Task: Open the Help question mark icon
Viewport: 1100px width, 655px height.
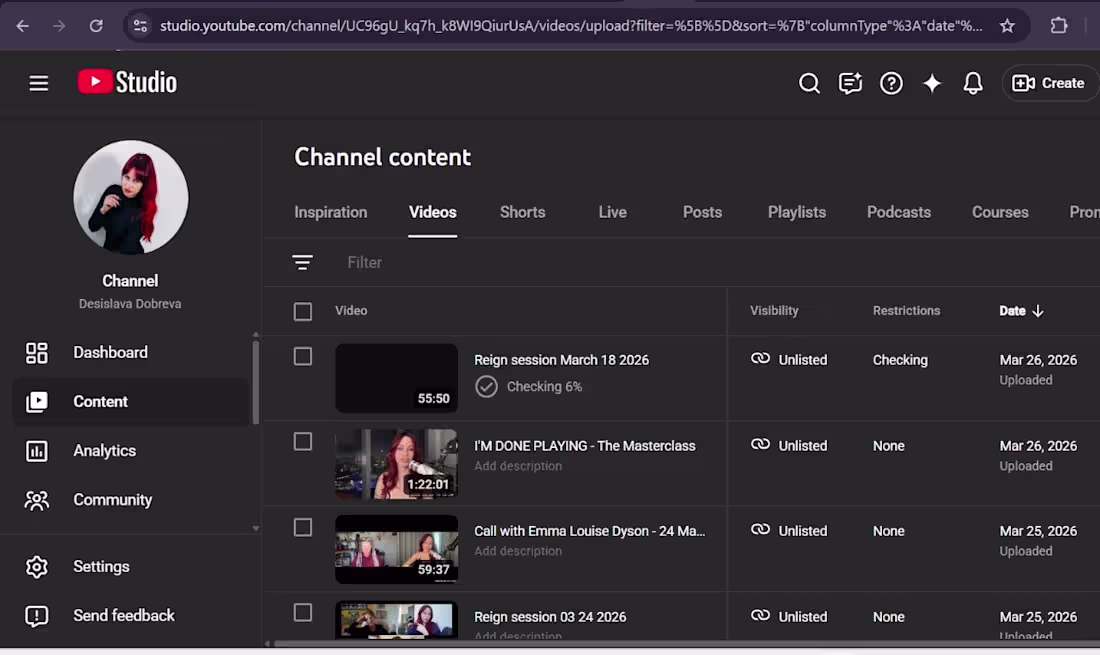Action: (891, 83)
